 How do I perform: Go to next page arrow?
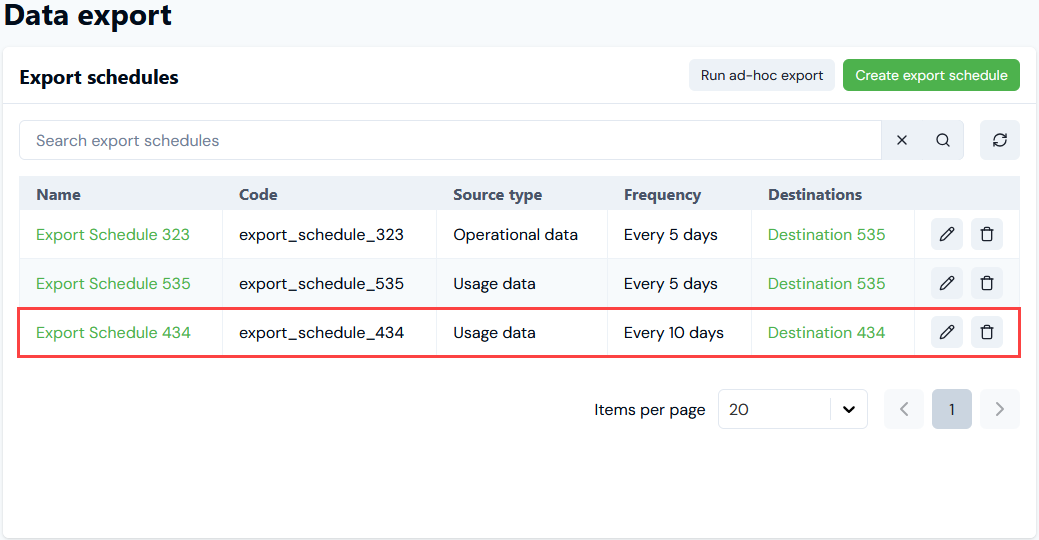[x=999, y=409]
